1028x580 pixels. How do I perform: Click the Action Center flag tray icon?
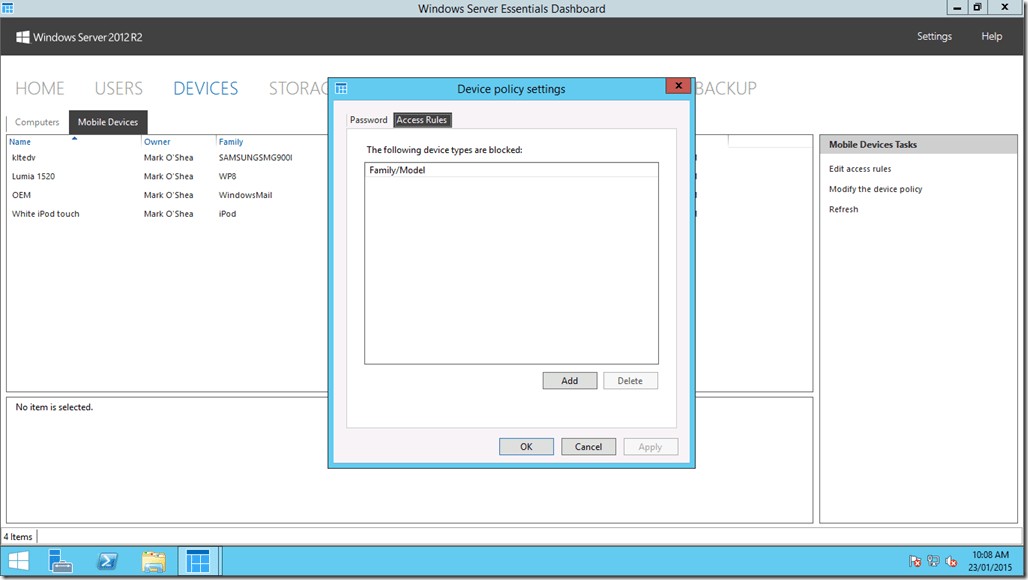point(915,561)
